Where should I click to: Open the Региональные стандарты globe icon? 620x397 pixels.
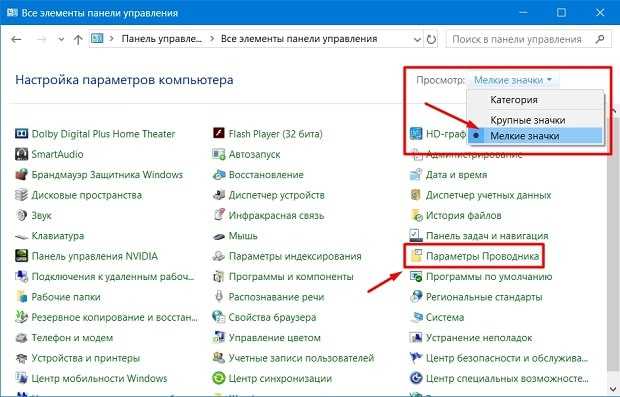tap(416, 297)
